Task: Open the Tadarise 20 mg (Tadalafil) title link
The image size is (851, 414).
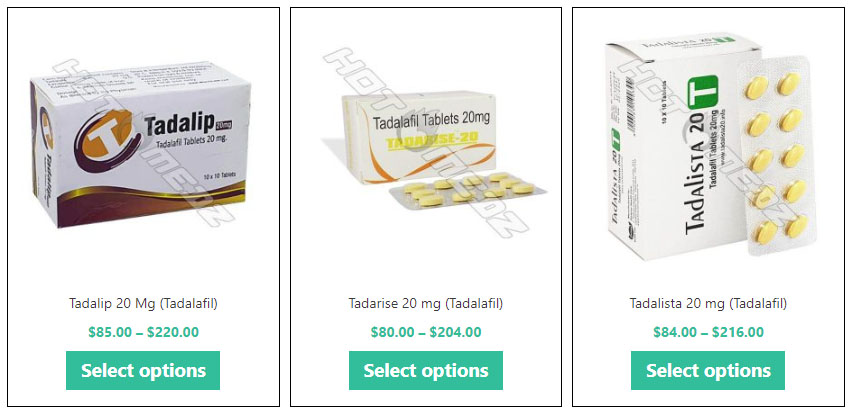Action: click(426, 304)
